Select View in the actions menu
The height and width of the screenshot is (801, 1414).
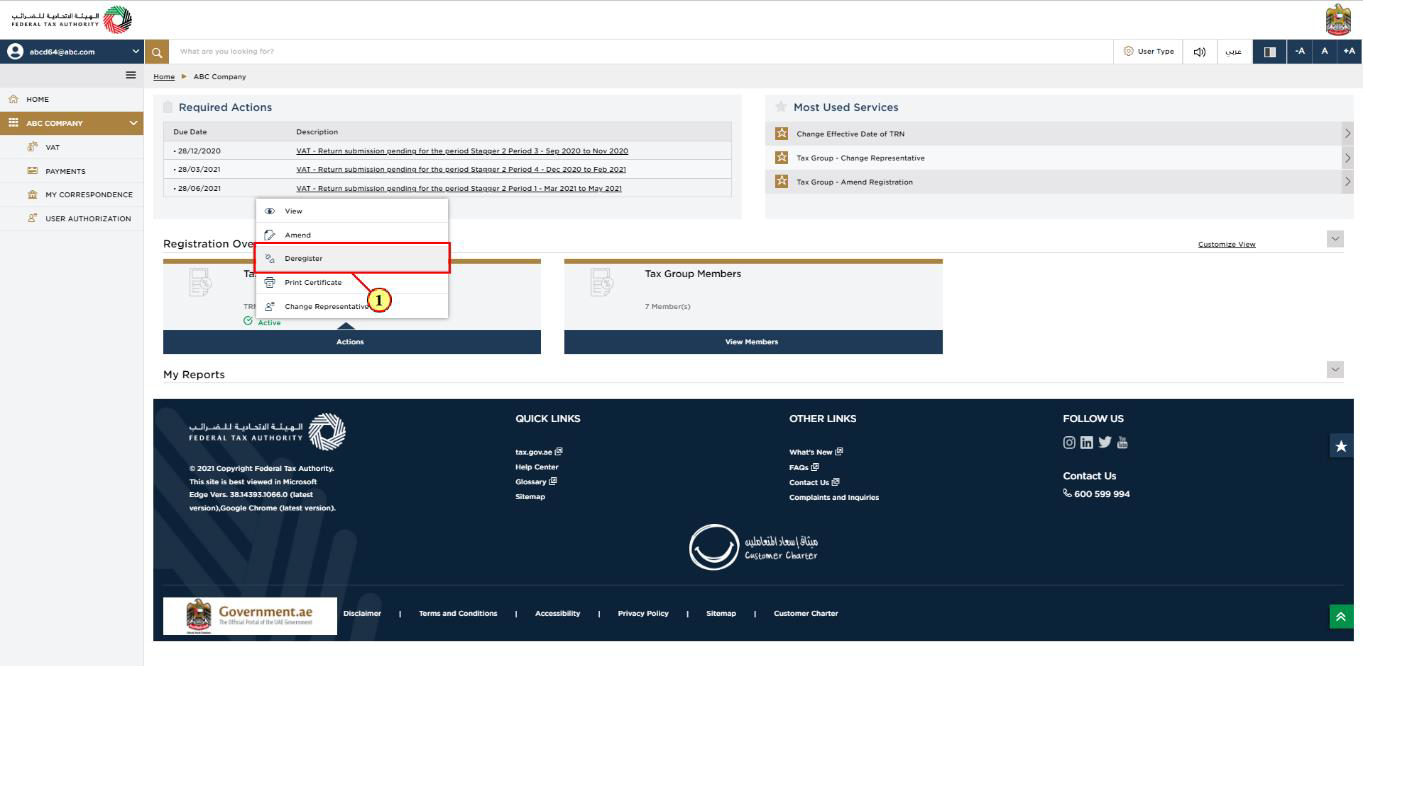352,211
